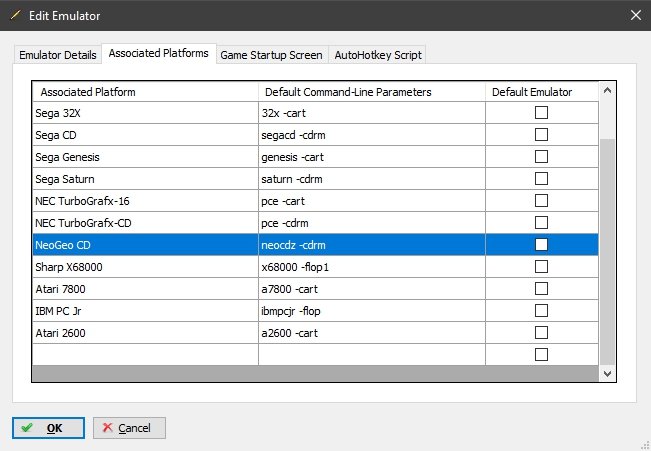Click the 'ibmpcjr -flop' parameters cell

tap(372, 311)
